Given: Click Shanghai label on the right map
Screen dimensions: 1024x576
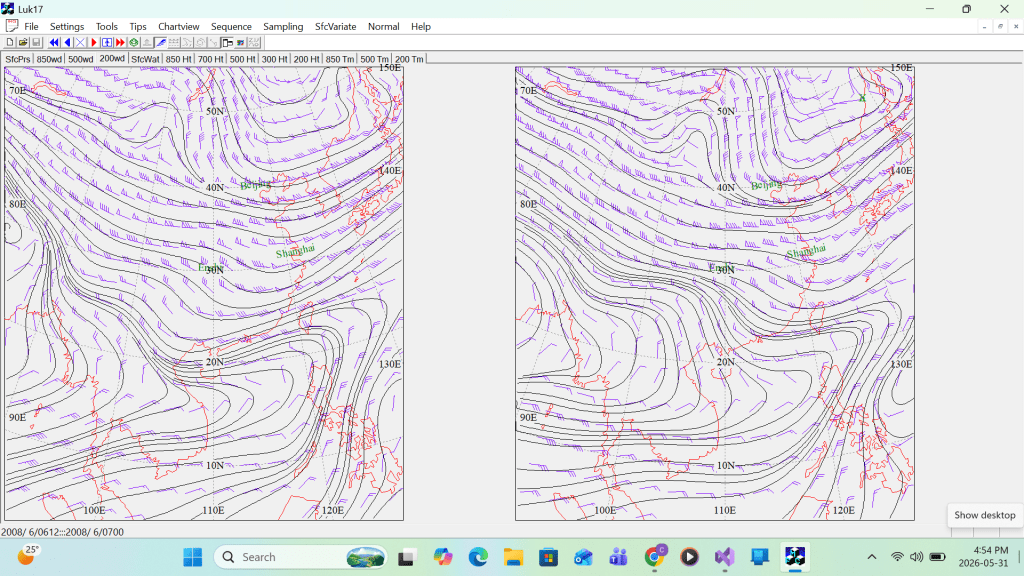Looking at the screenshot, I should pyautogui.click(x=806, y=251).
